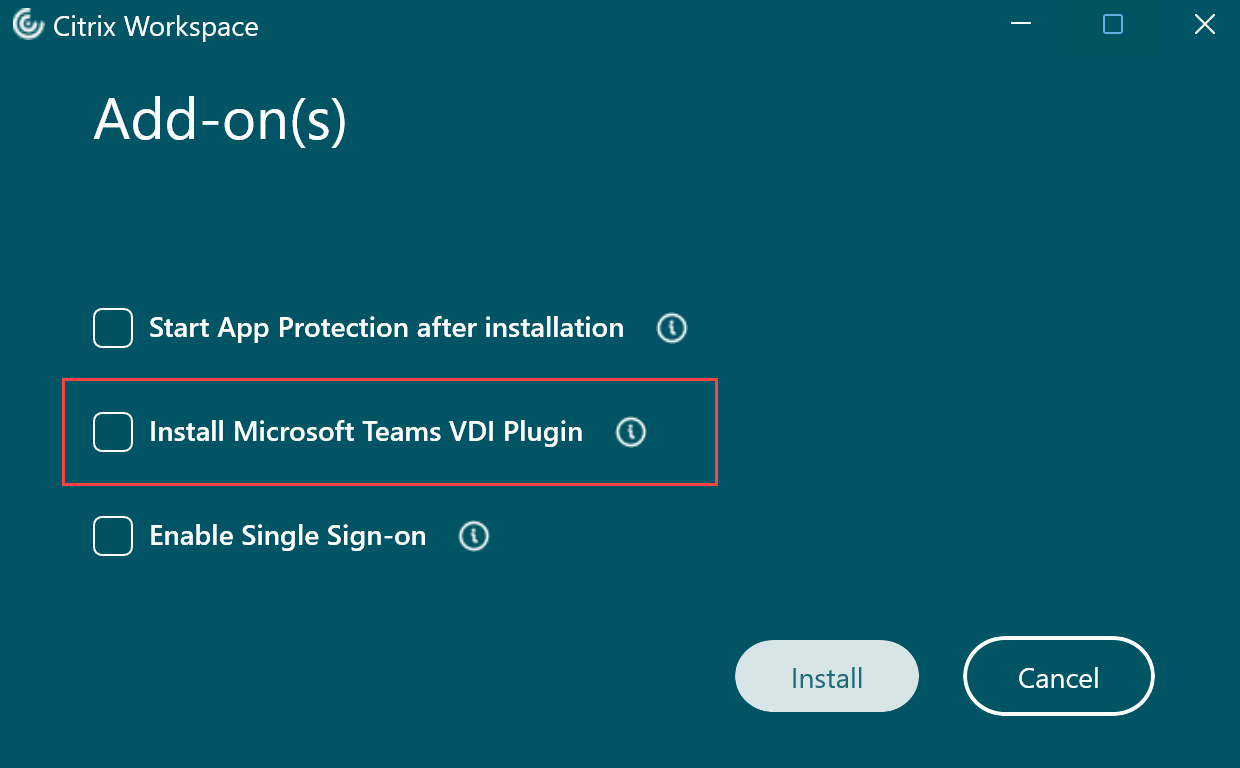
Task: Click inside the red highlighted plugin region
Action: (390, 432)
